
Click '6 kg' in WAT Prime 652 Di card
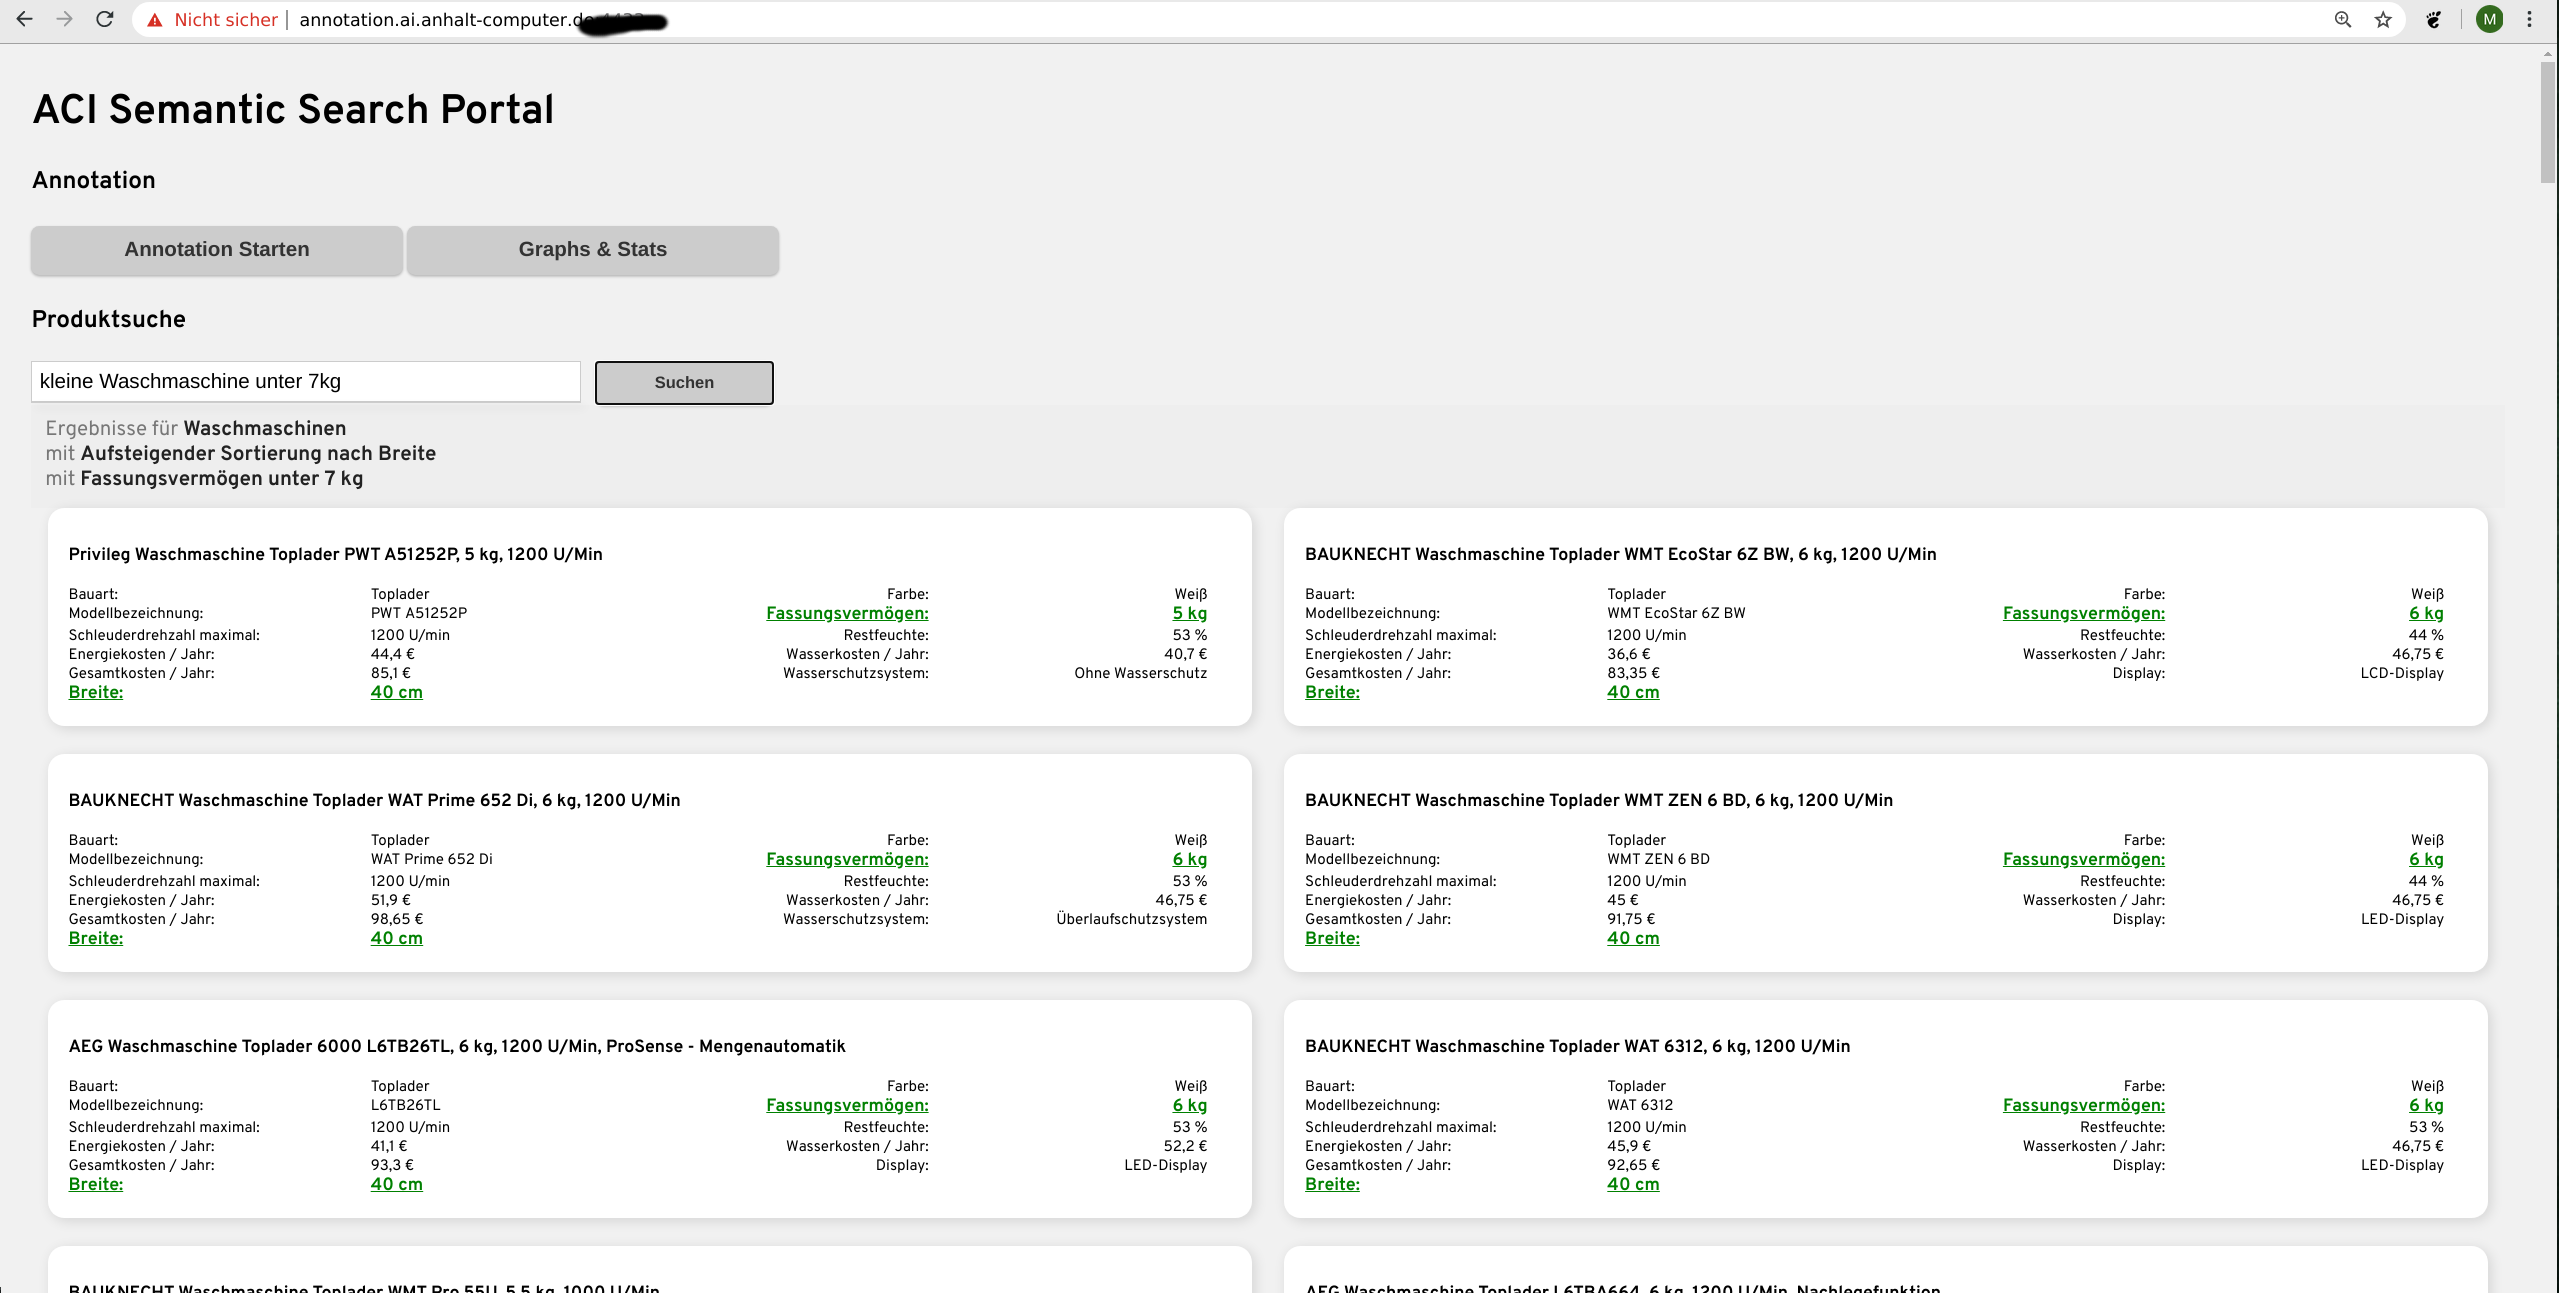click(1190, 860)
